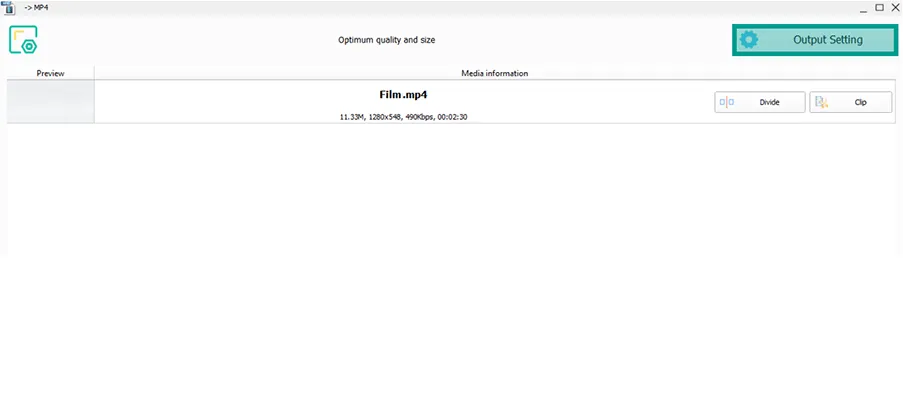Maximize the MP4 window

pos(879,7)
